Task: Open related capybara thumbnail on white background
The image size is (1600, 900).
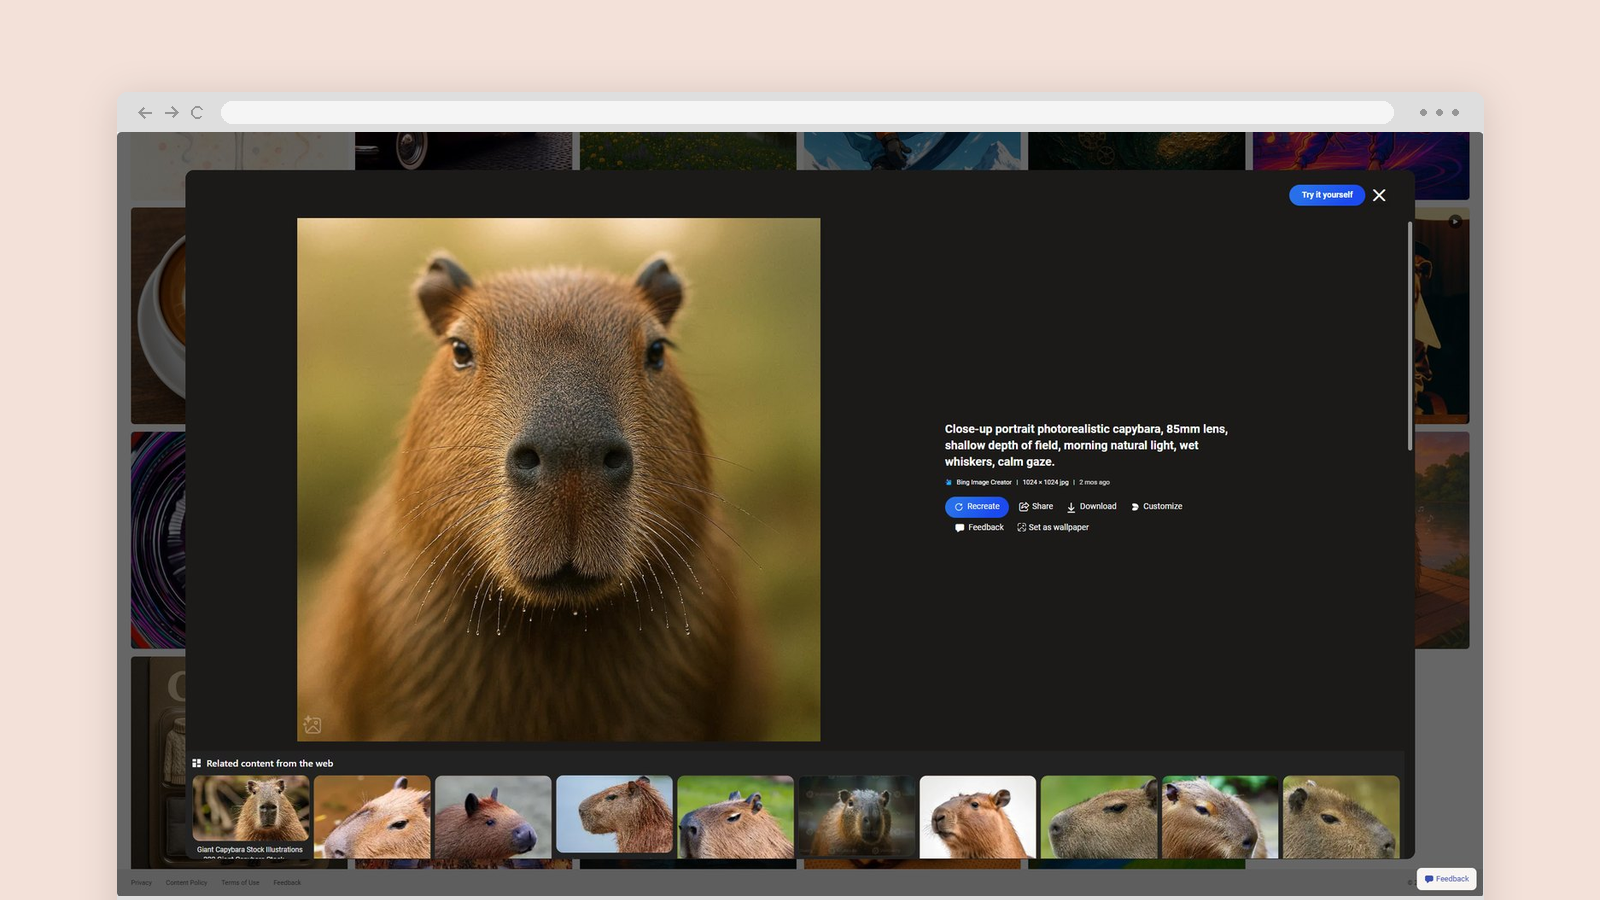Action: [977, 817]
